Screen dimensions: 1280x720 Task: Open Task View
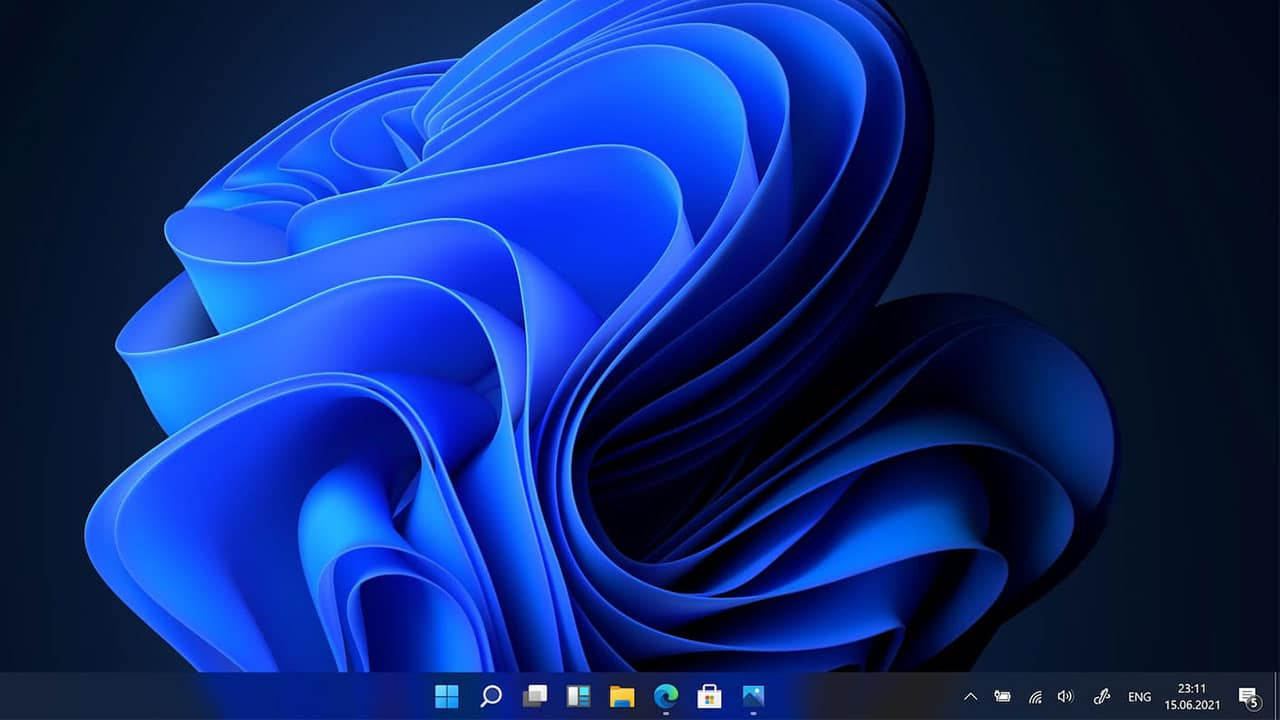pyautogui.click(x=537, y=695)
